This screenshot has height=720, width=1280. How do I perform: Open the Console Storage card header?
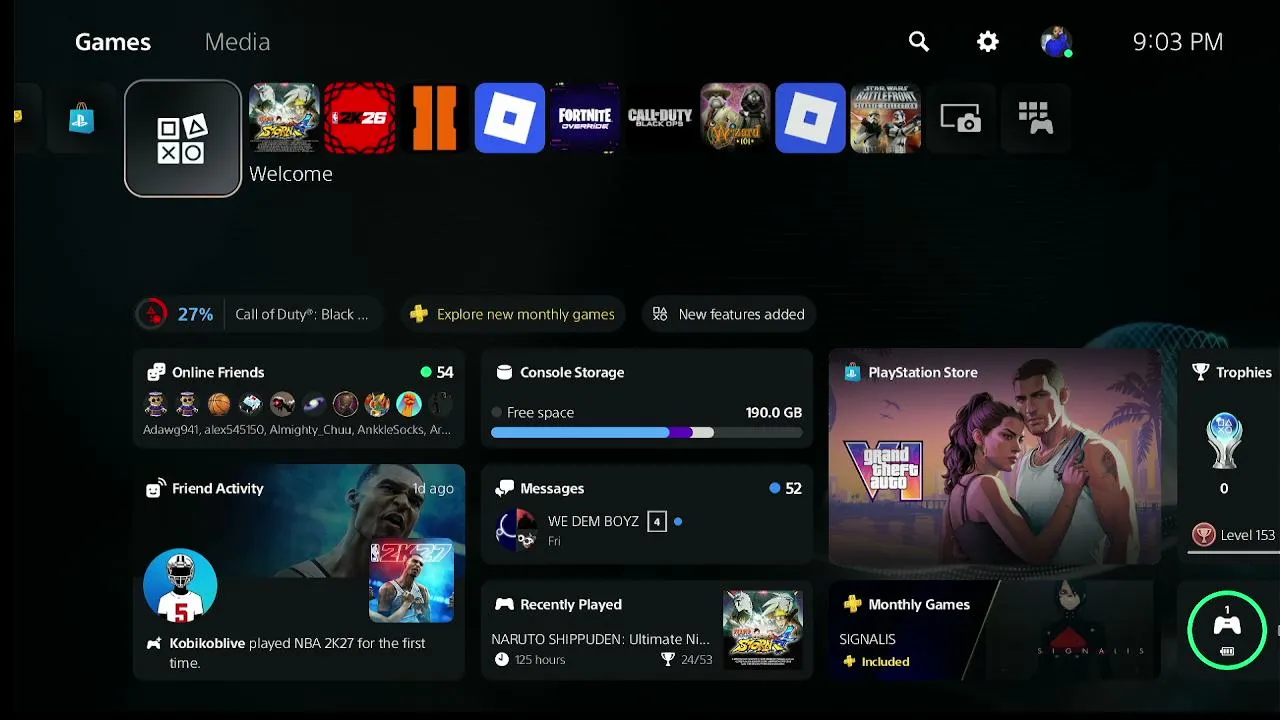point(560,372)
